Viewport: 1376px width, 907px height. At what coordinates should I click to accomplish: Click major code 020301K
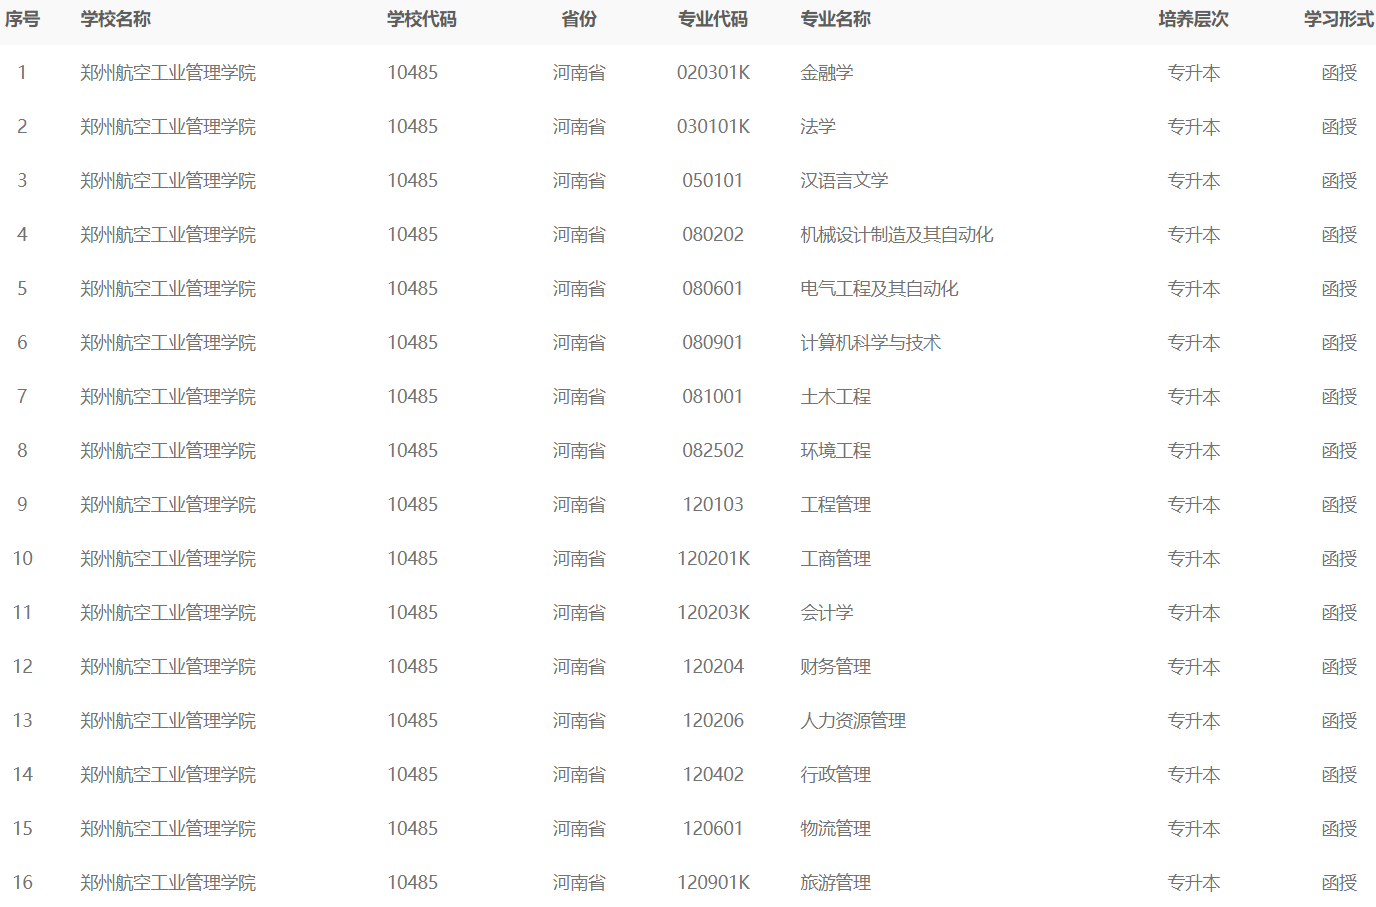pos(713,73)
